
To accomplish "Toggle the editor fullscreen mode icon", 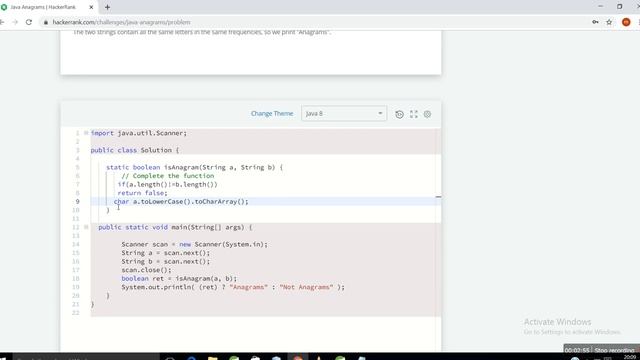I will (413, 114).
